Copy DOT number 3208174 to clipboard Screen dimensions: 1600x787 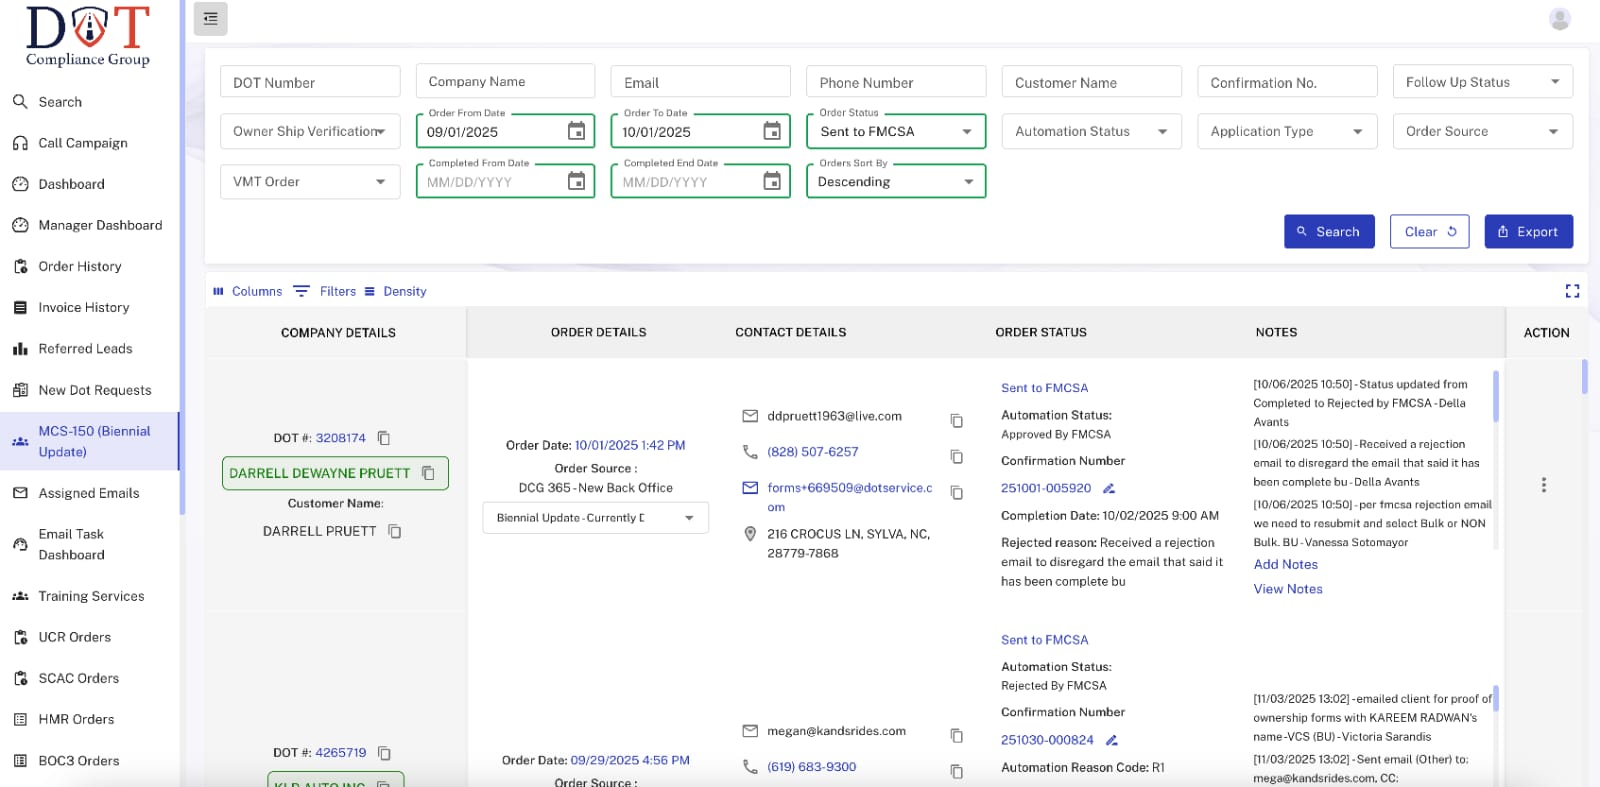(384, 438)
